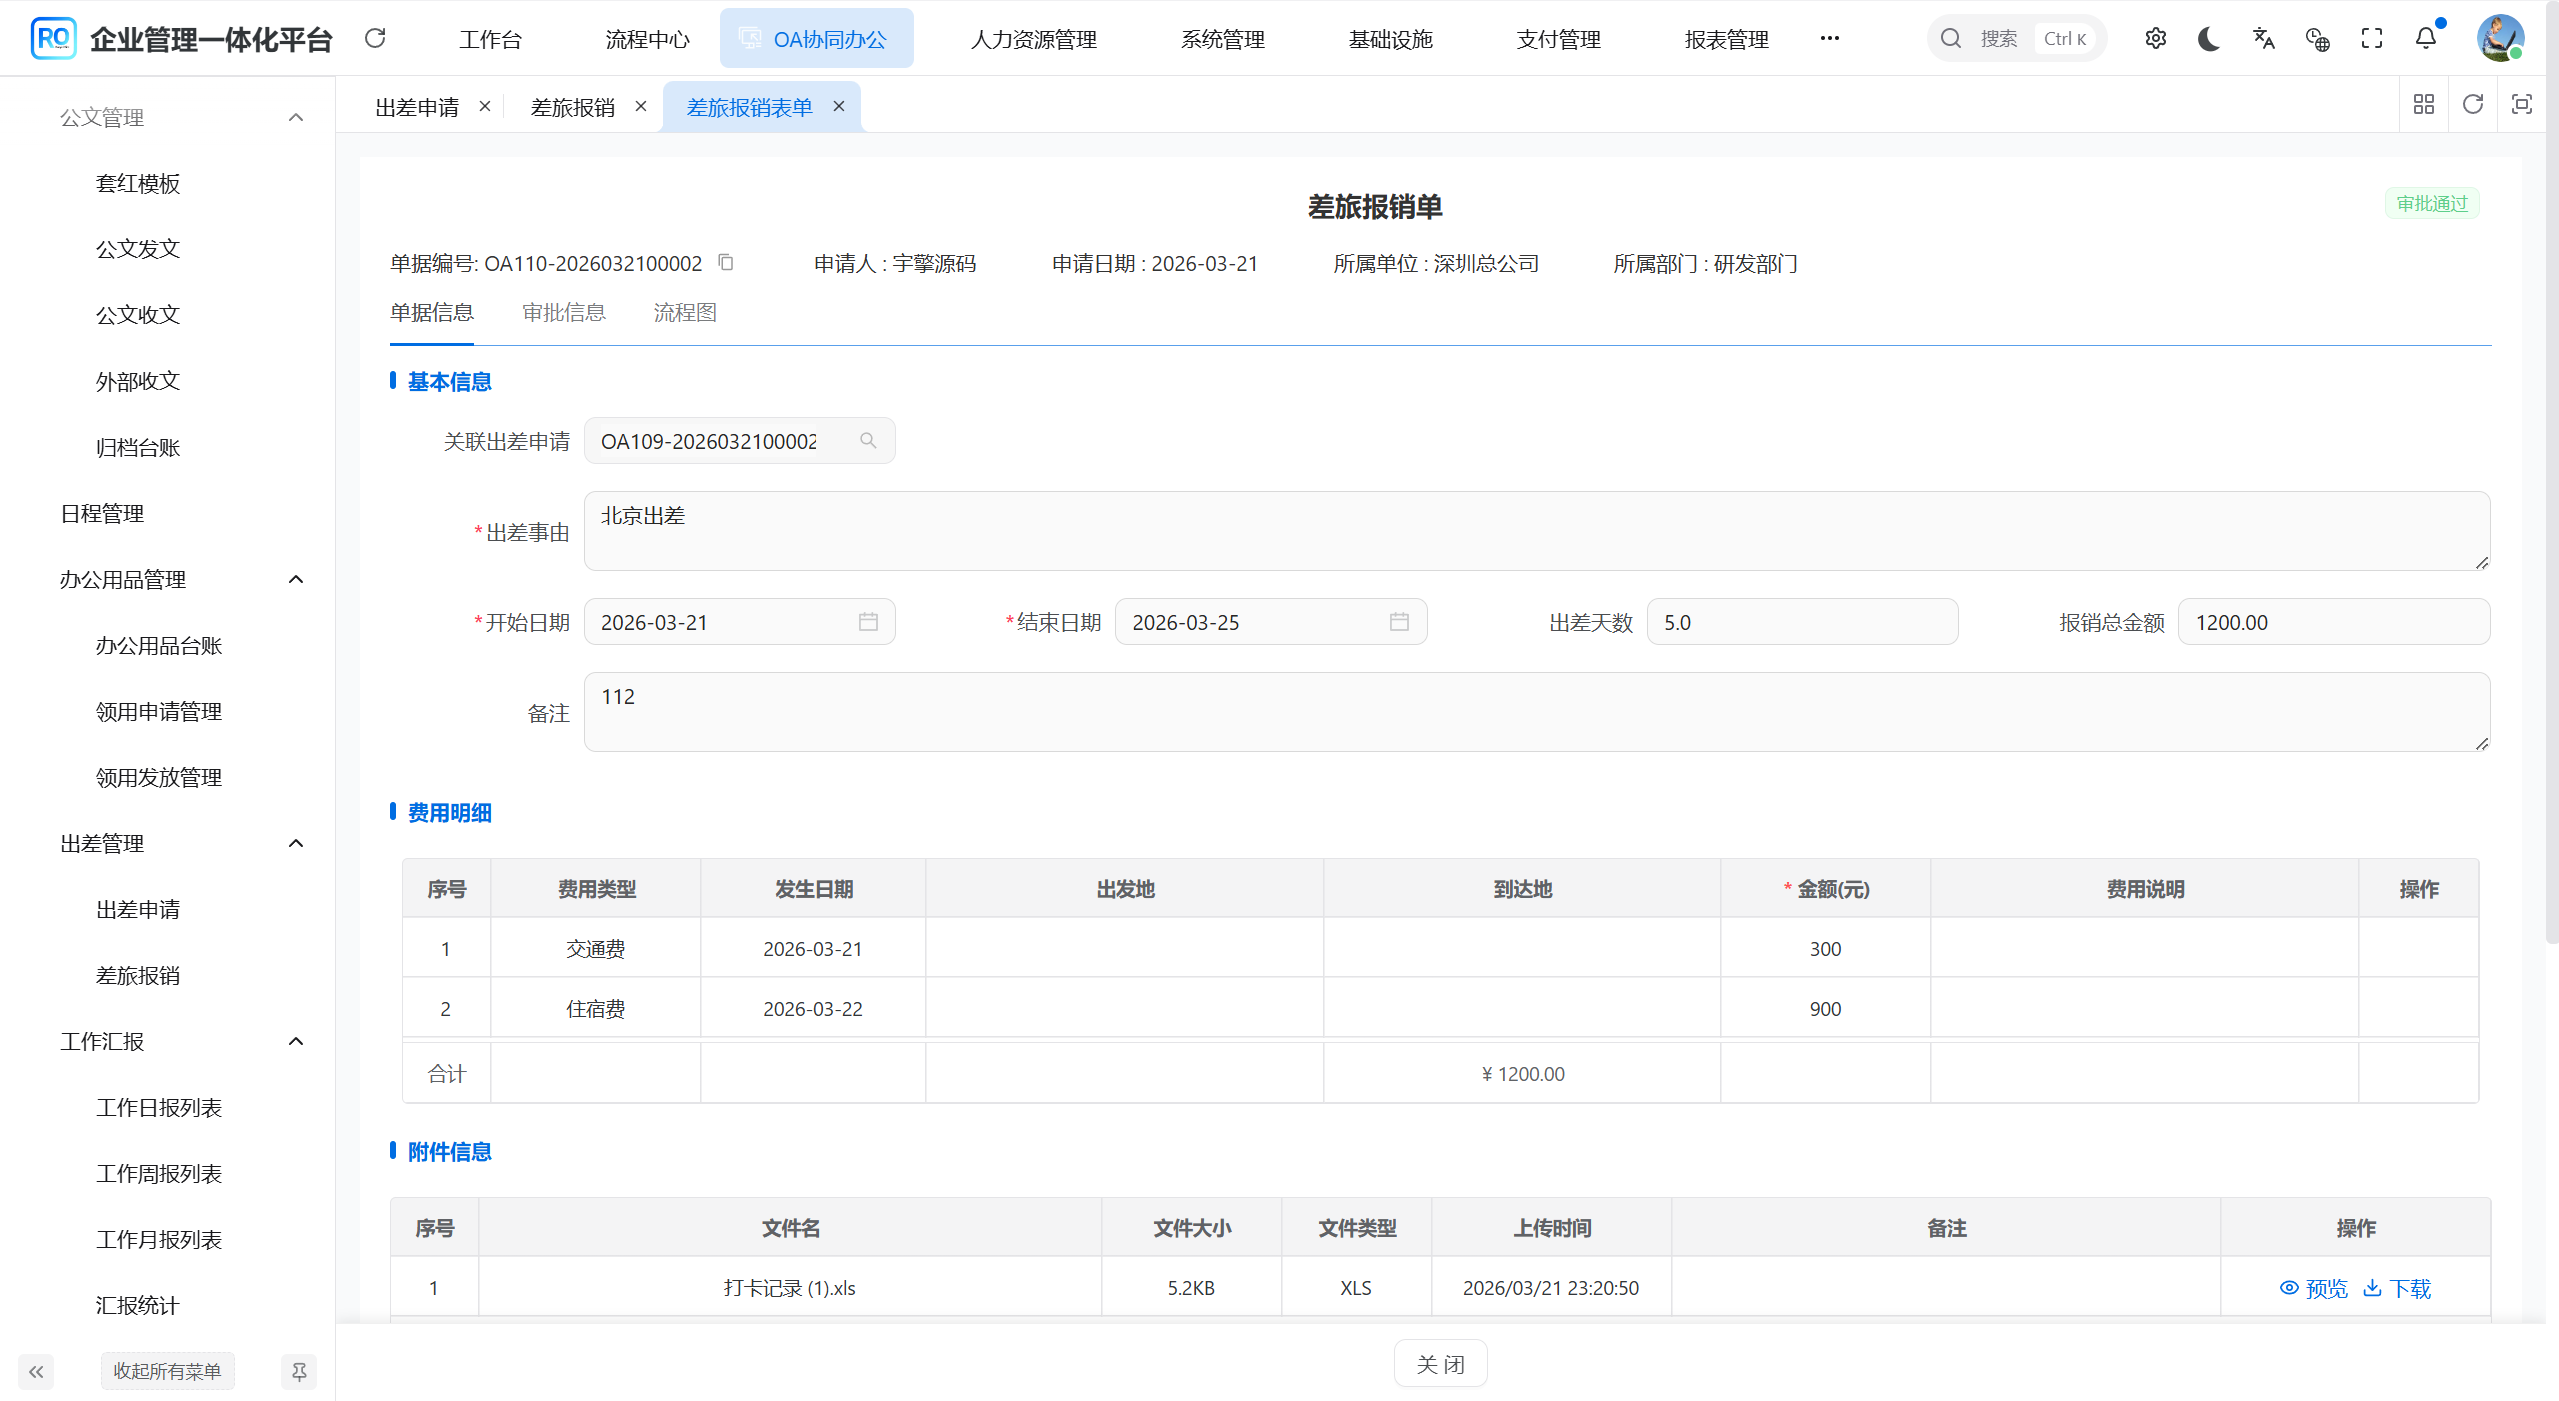The image size is (2559, 1401).
Task: Click the 关闭 button
Action: pos(1440,1364)
